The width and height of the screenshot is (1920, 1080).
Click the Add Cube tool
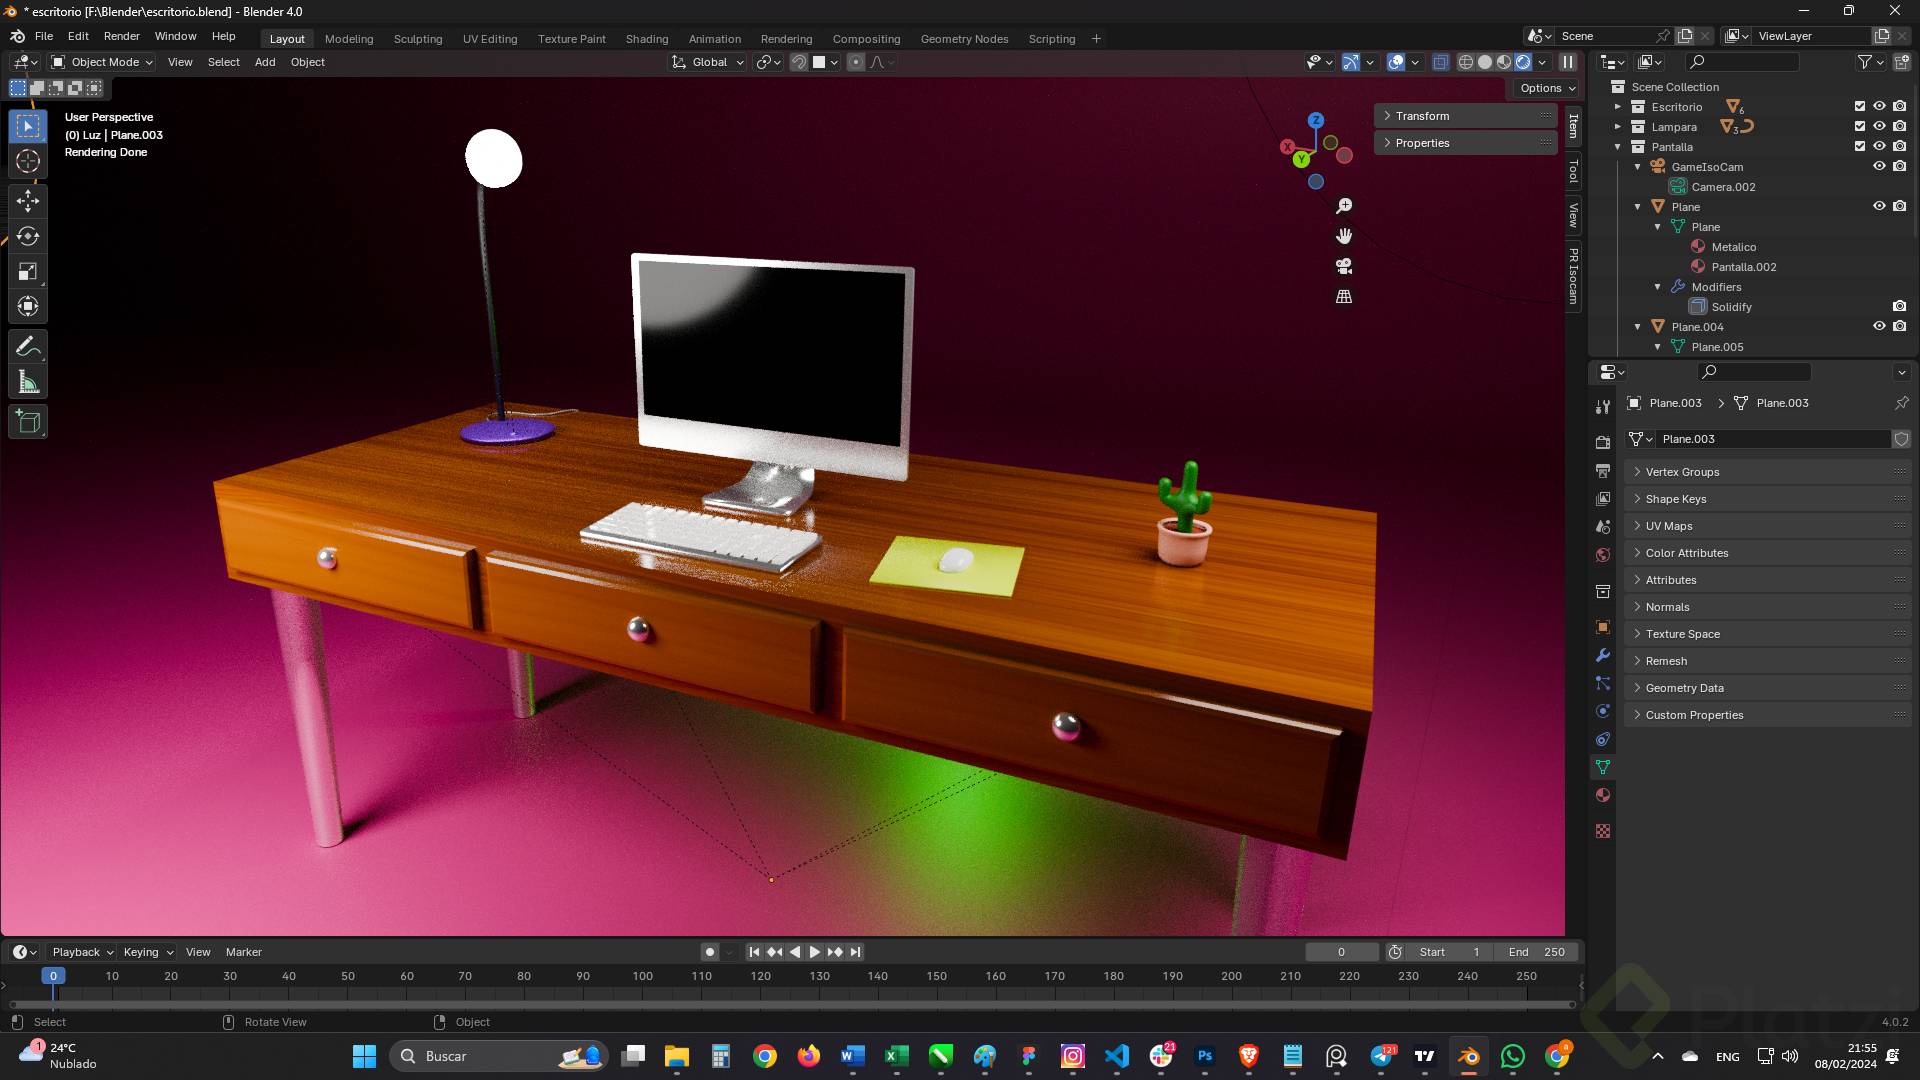coord(28,422)
